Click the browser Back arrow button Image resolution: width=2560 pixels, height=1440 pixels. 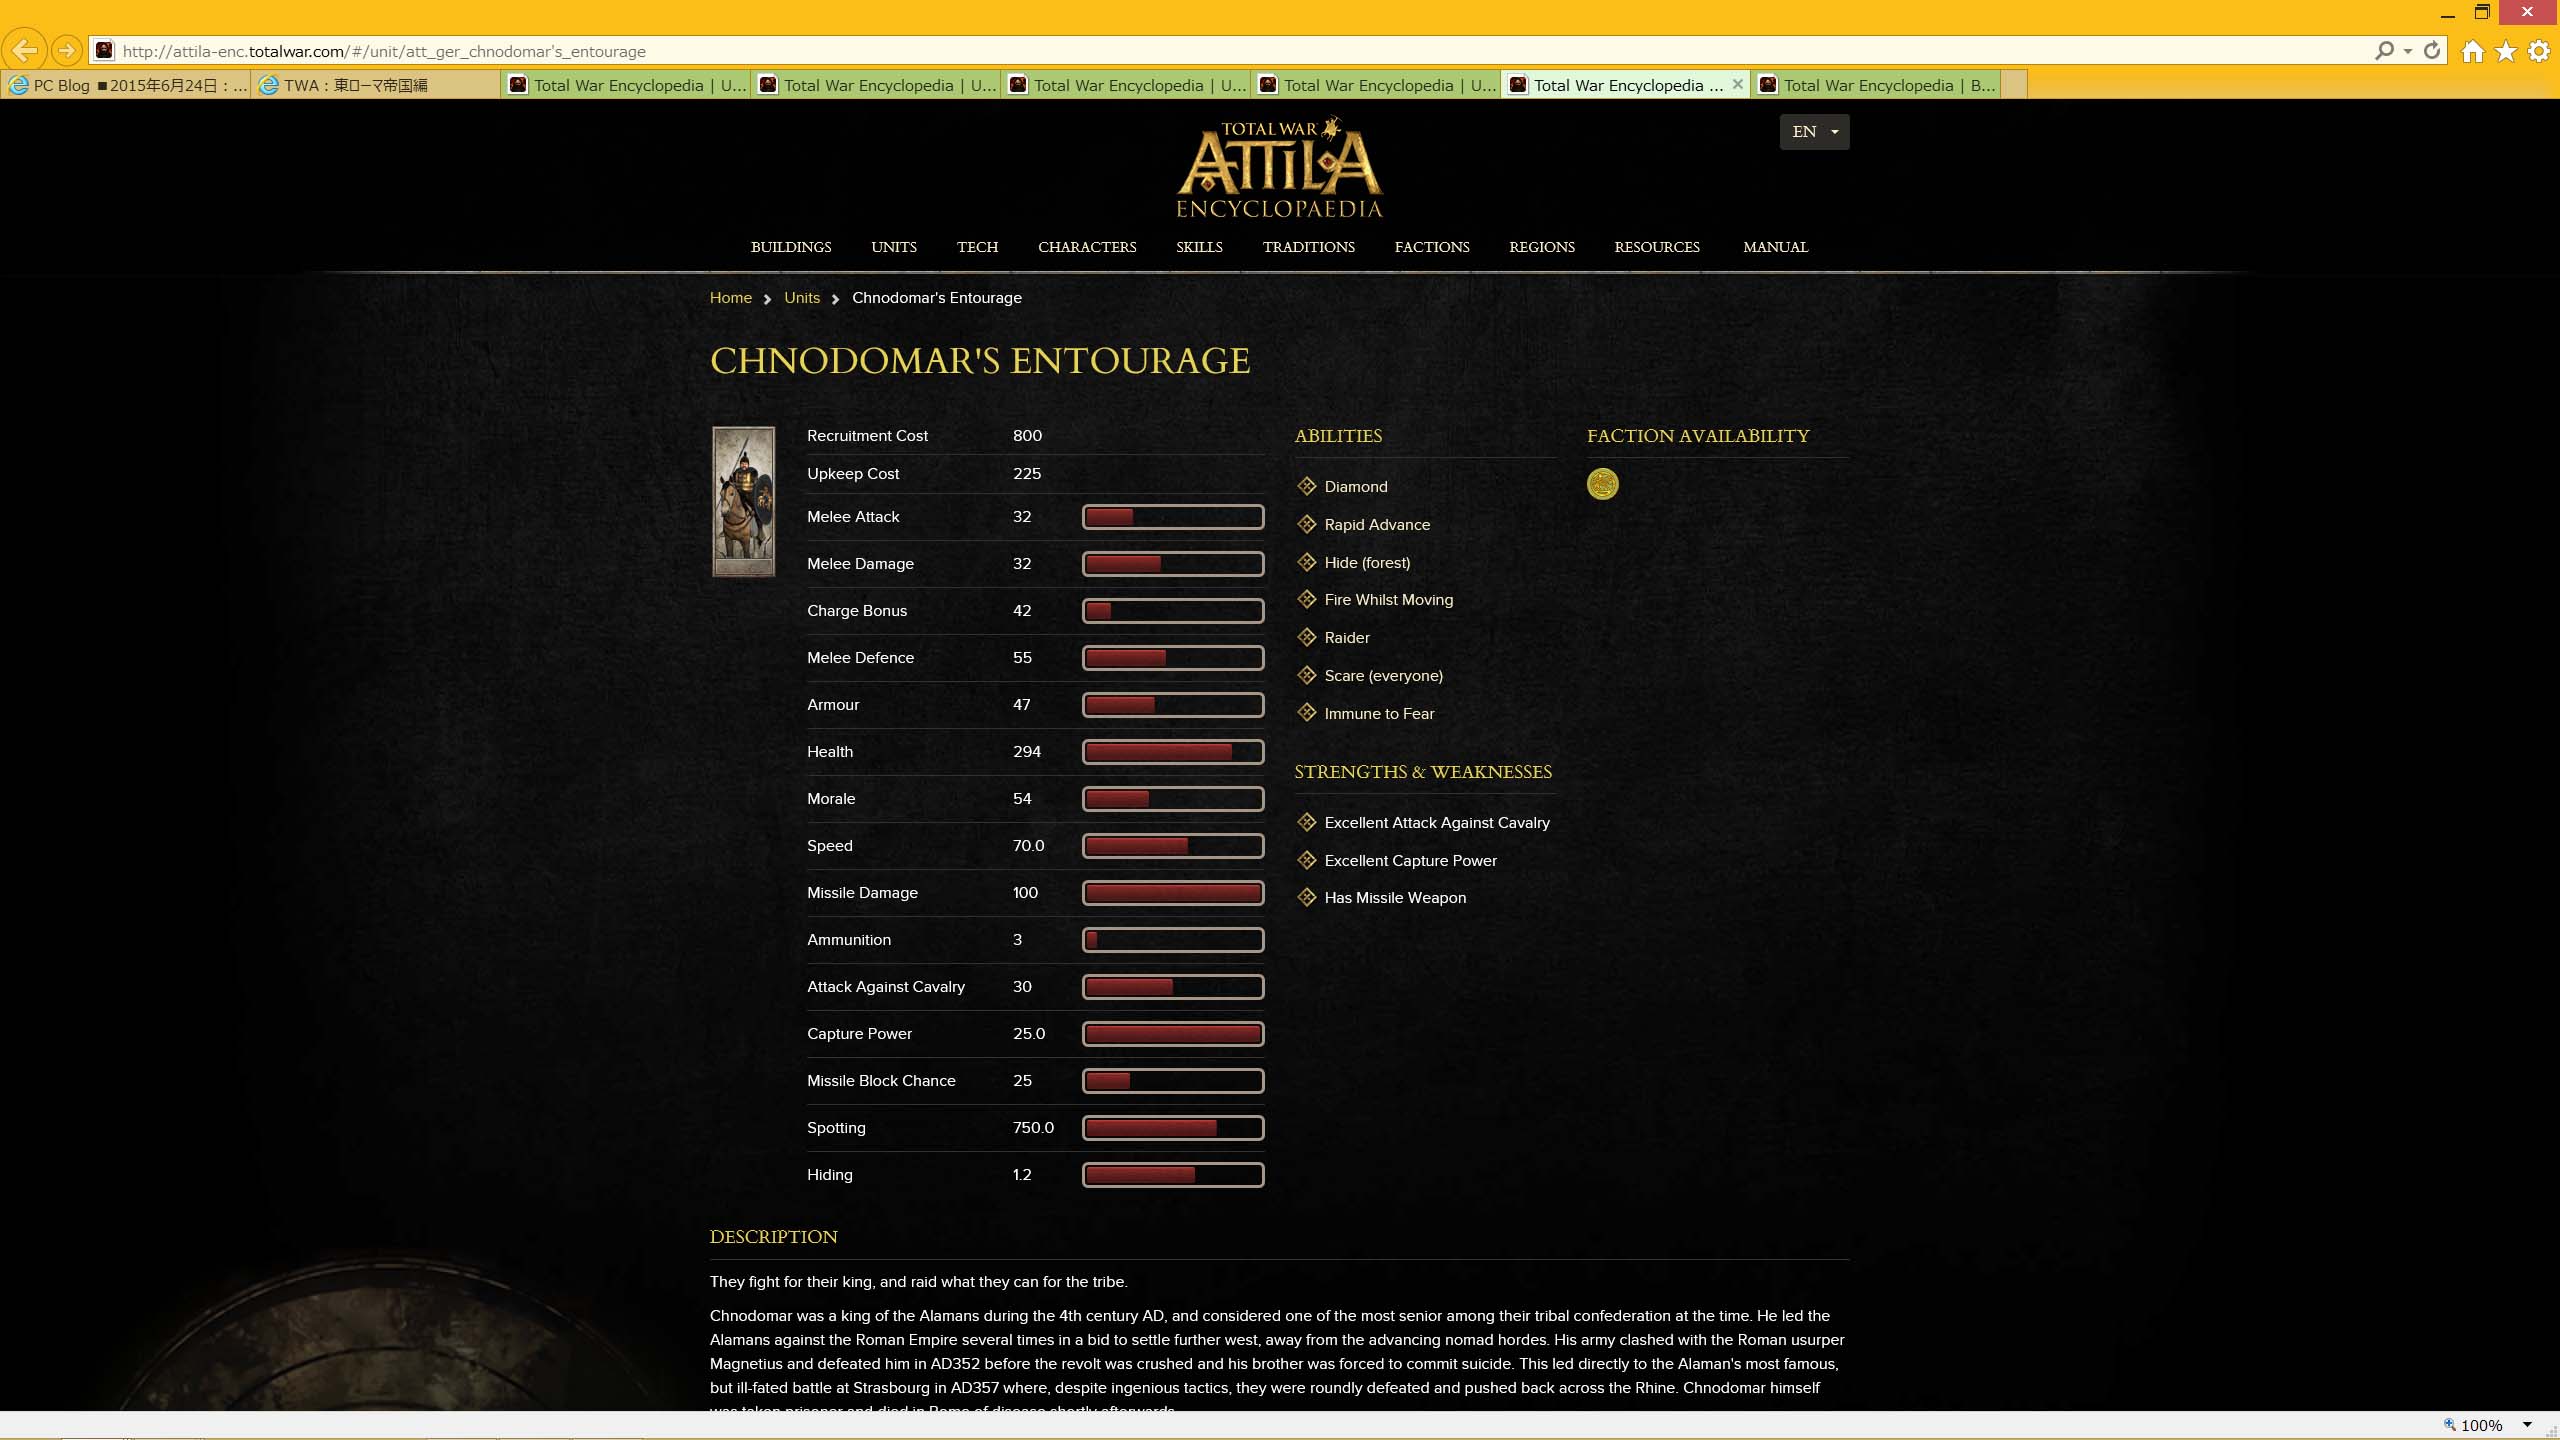point(25,50)
